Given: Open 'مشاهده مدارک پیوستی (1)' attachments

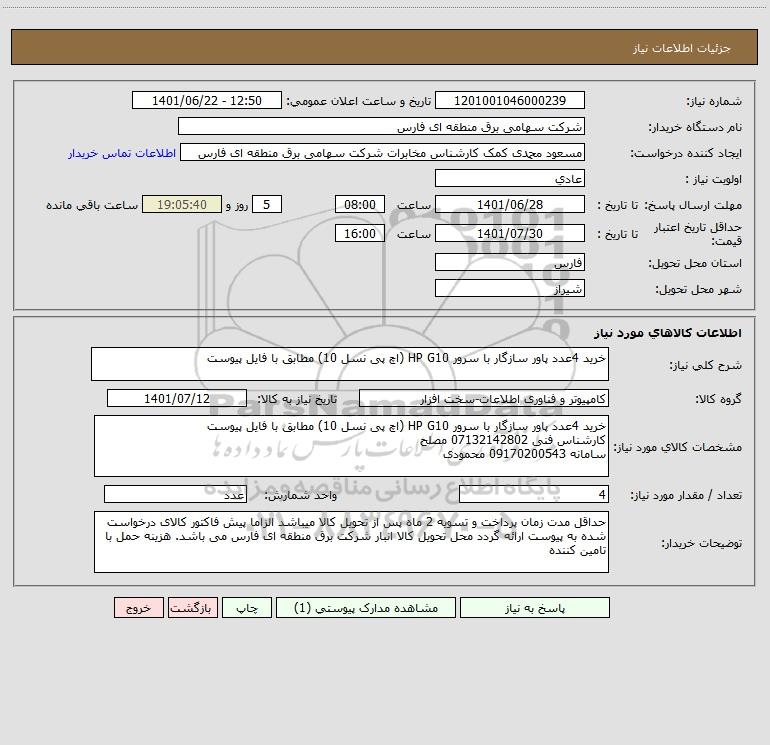Looking at the screenshot, I should click(366, 607).
